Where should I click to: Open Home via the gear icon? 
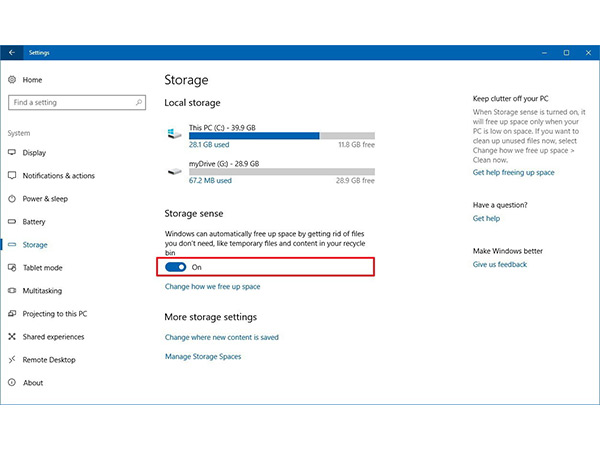(12, 80)
